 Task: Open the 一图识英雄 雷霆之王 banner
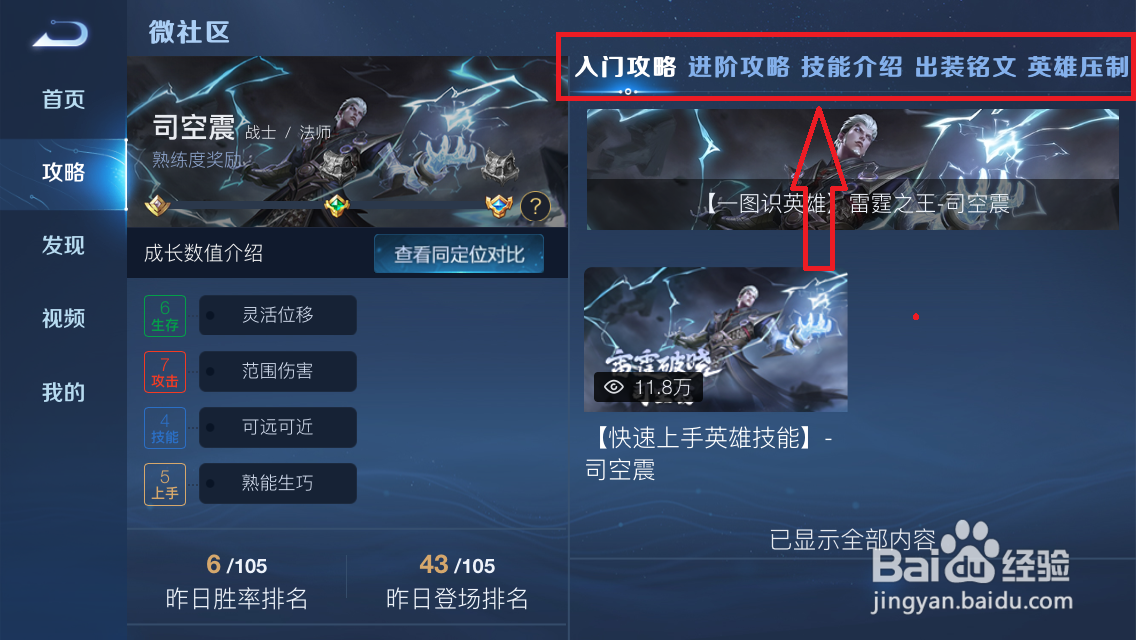click(x=853, y=170)
